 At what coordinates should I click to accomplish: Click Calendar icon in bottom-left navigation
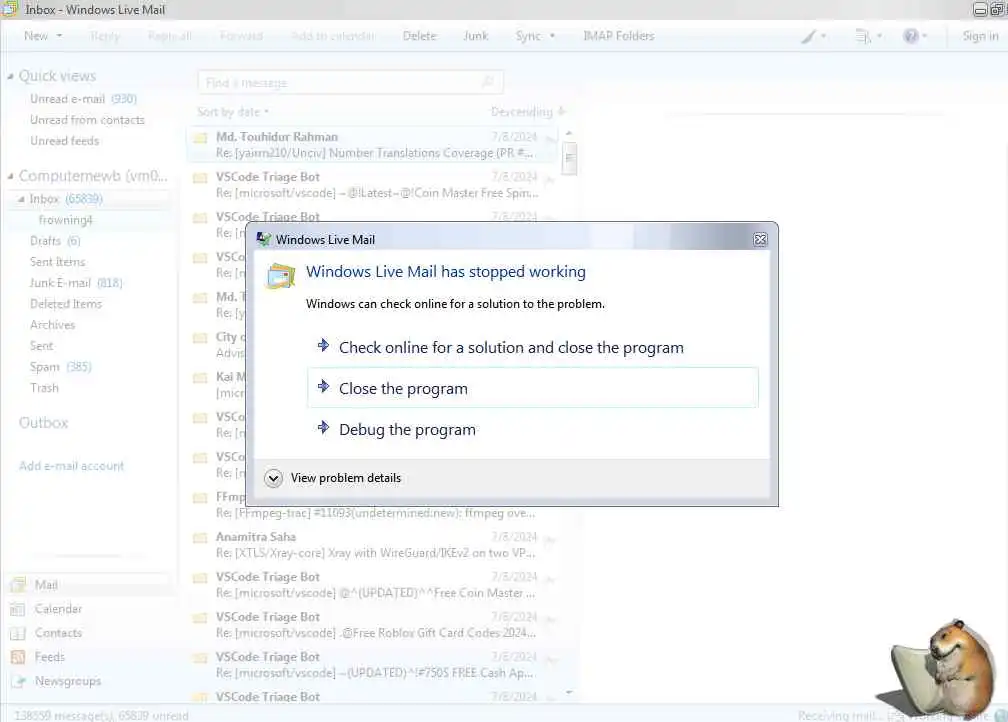coord(18,609)
